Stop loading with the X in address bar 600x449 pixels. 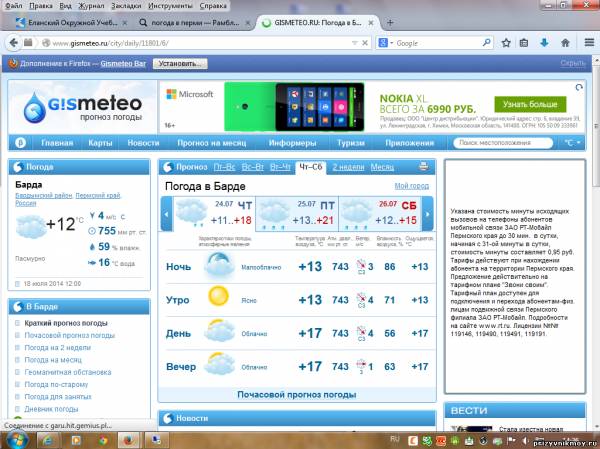[x=365, y=43]
